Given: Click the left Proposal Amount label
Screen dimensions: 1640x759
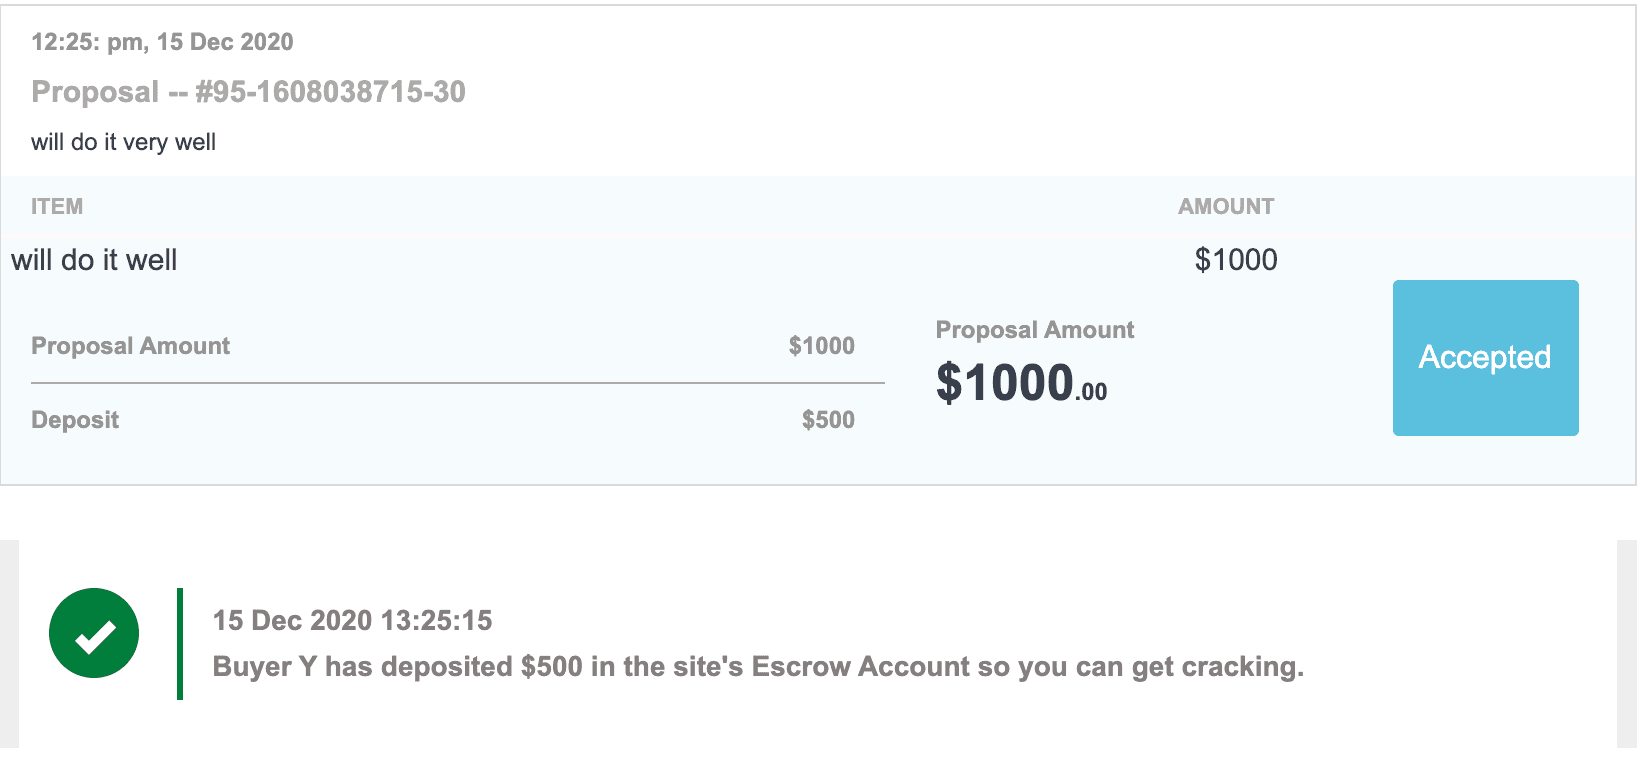Looking at the screenshot, I should click(130, 346).
